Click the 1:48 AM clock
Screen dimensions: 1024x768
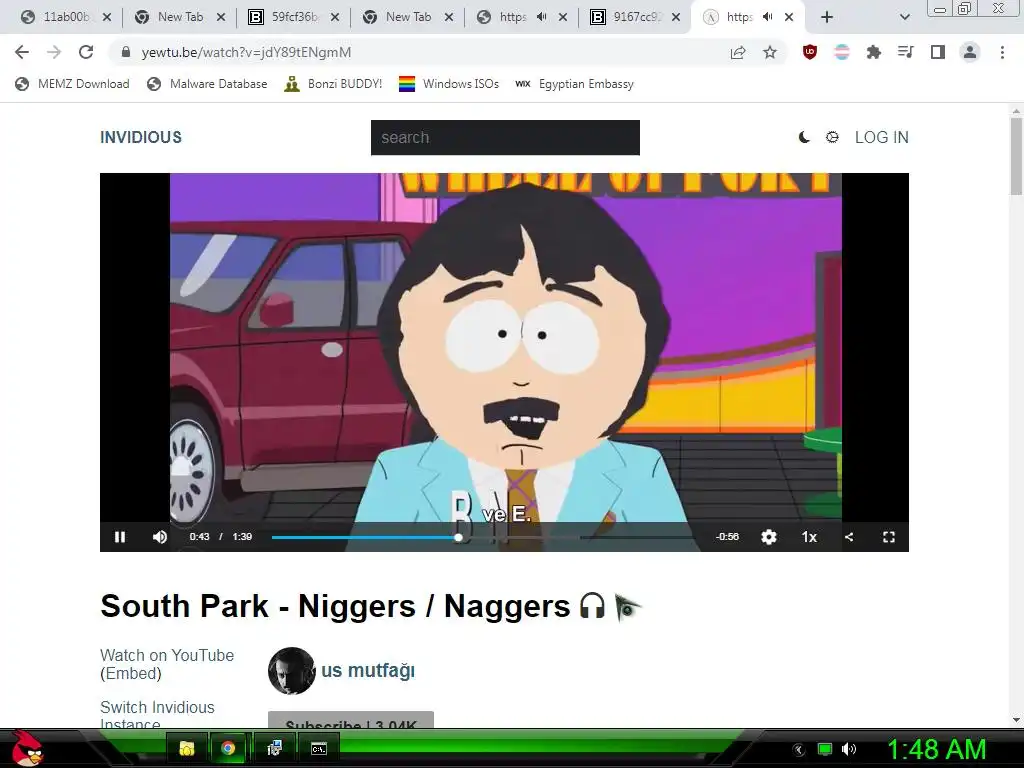(x=936, y=749)
